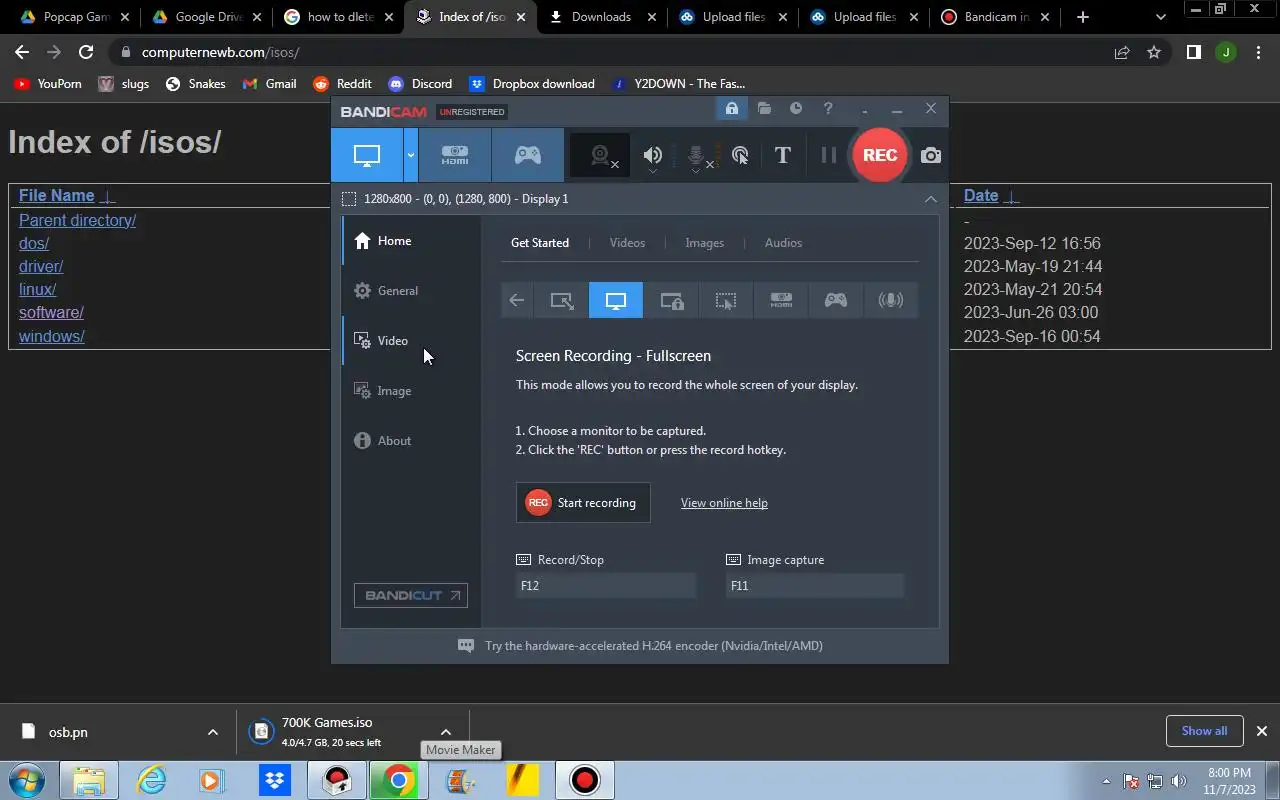Click the lock icon in Bandicam title bar
1280x800 pixels.
(x=732, y=109)
